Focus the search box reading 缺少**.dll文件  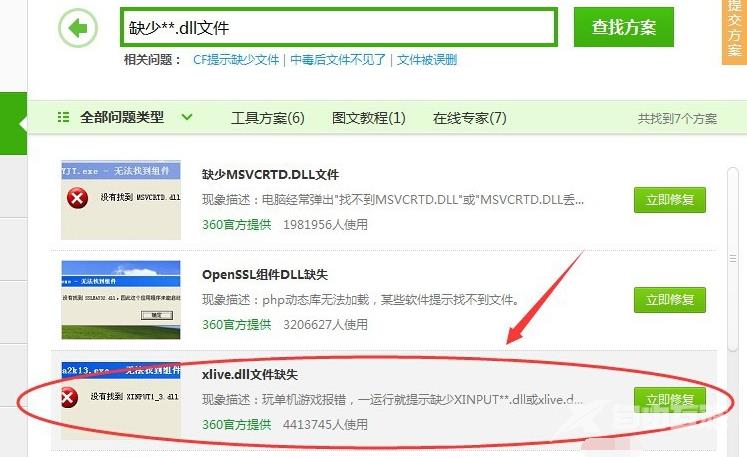(338, 27)
